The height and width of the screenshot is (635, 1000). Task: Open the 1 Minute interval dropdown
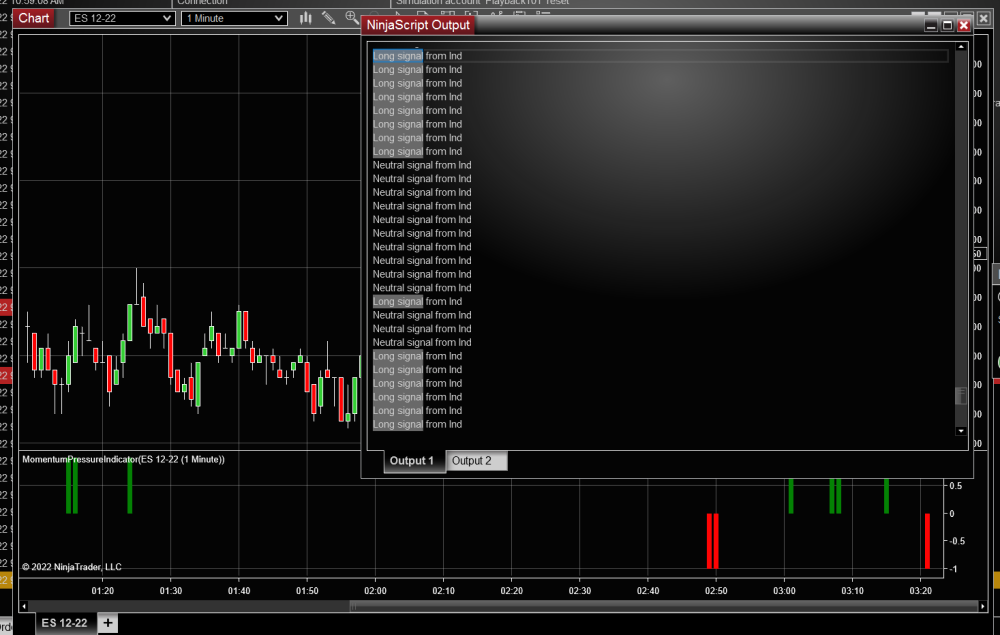(232, 17)
